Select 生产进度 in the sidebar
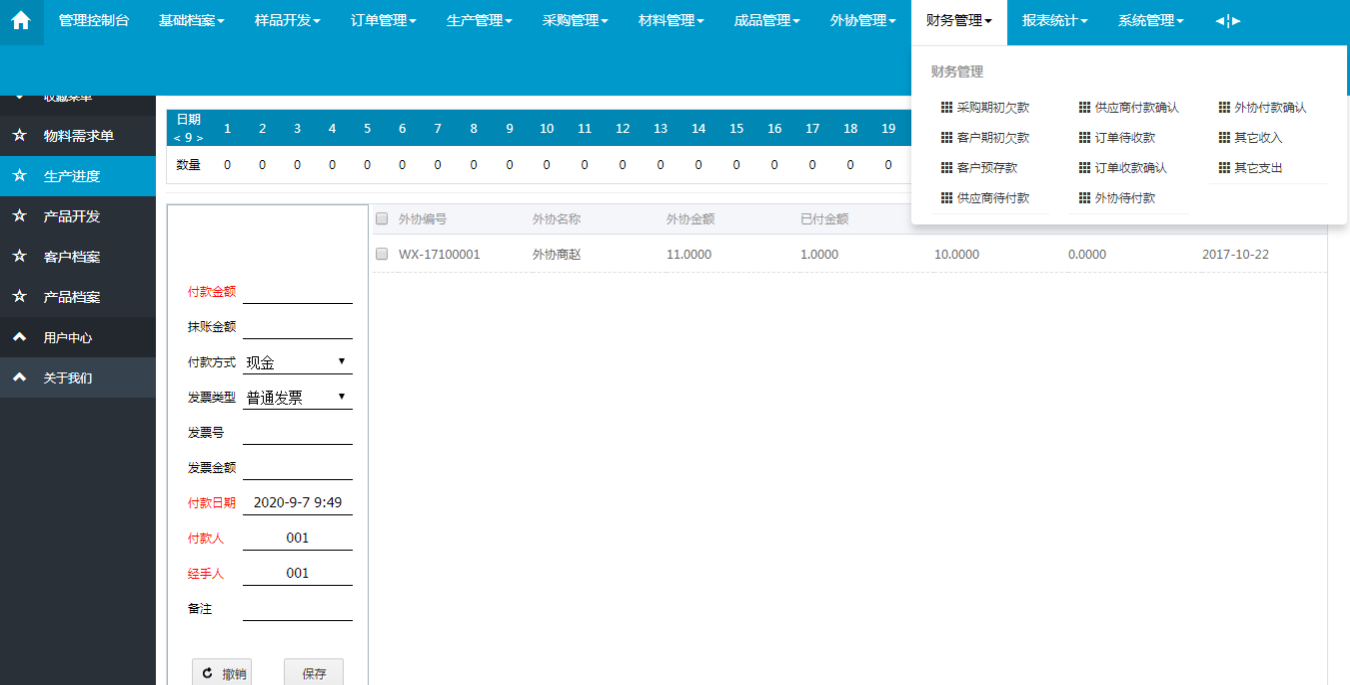 pos(72,176)
